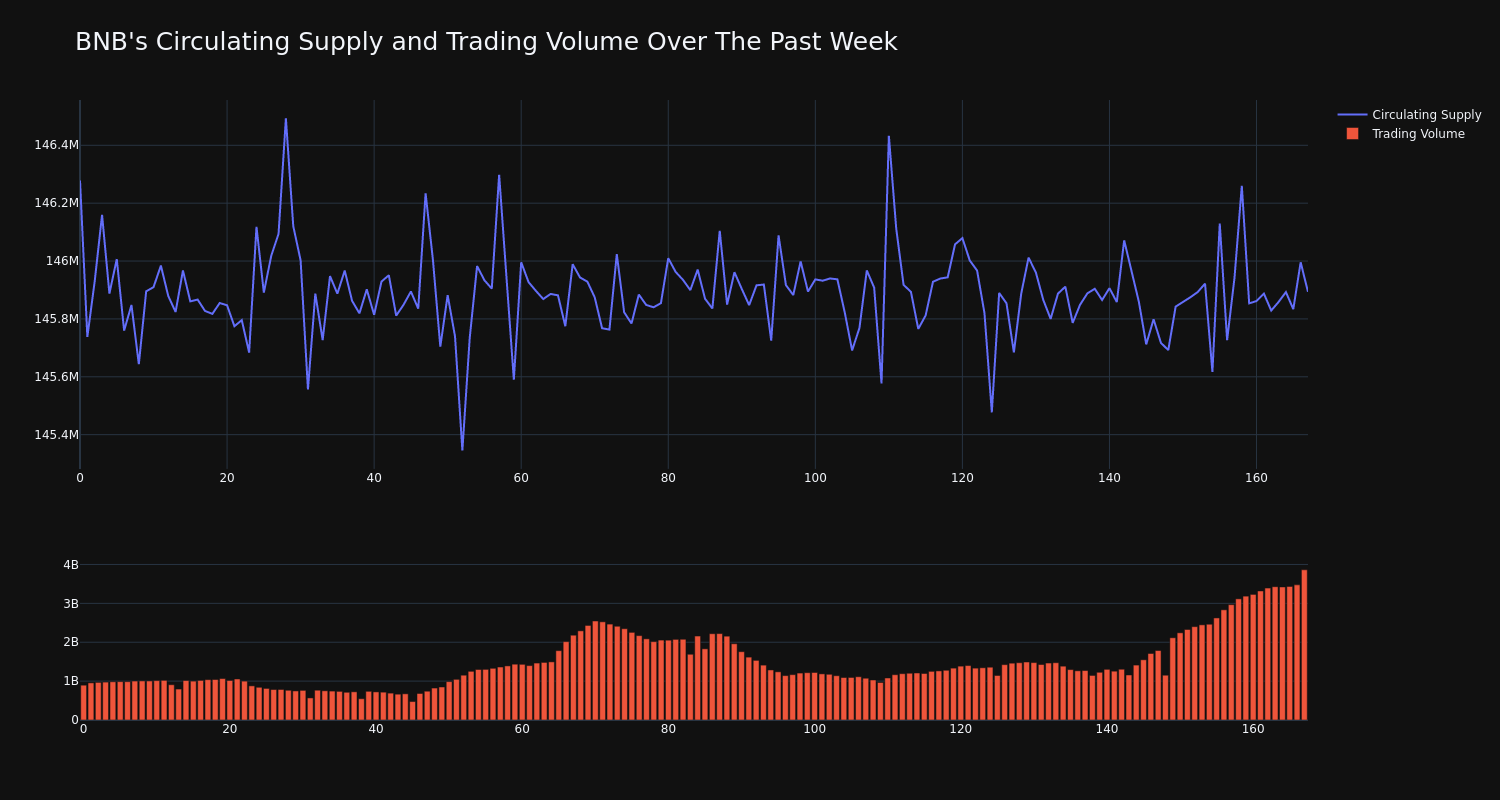Click the 146M y-axis label
The height and width of the screenshot is (800, 1500).
pyautogui.click(x=62, y=261)
